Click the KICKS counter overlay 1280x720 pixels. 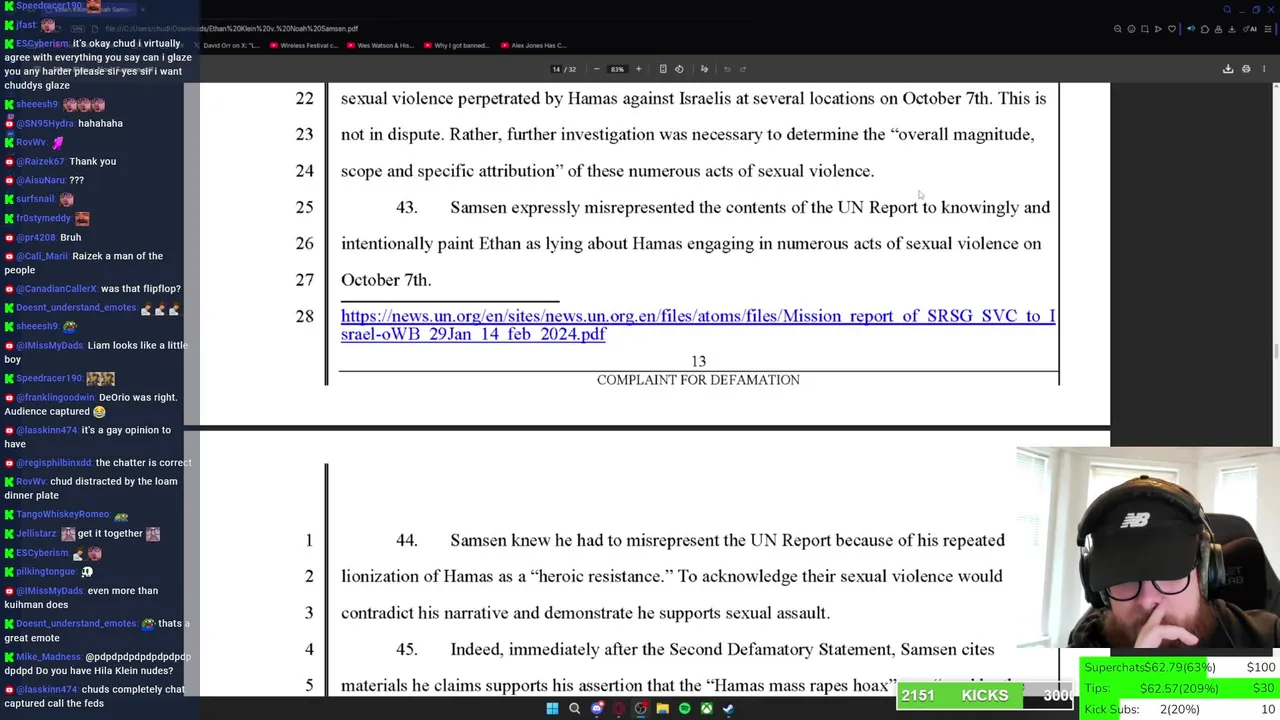coord(986,696)
